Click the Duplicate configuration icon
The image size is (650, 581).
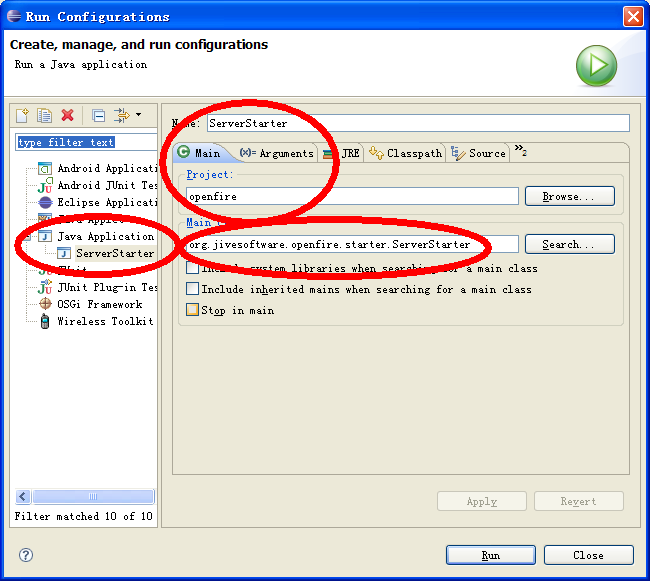pyautogui.click(x=44, y=115)
